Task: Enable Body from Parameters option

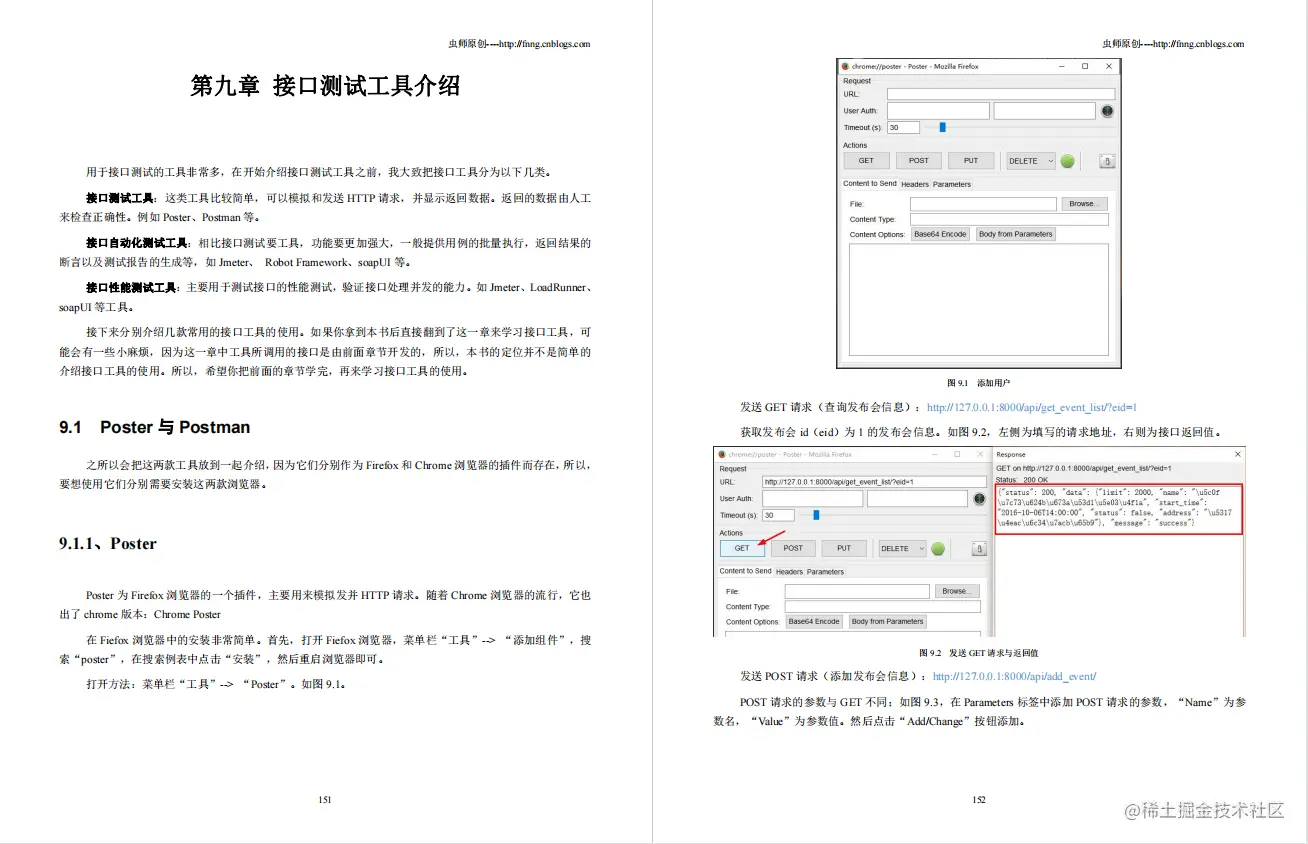Action: pos(1016,234)
